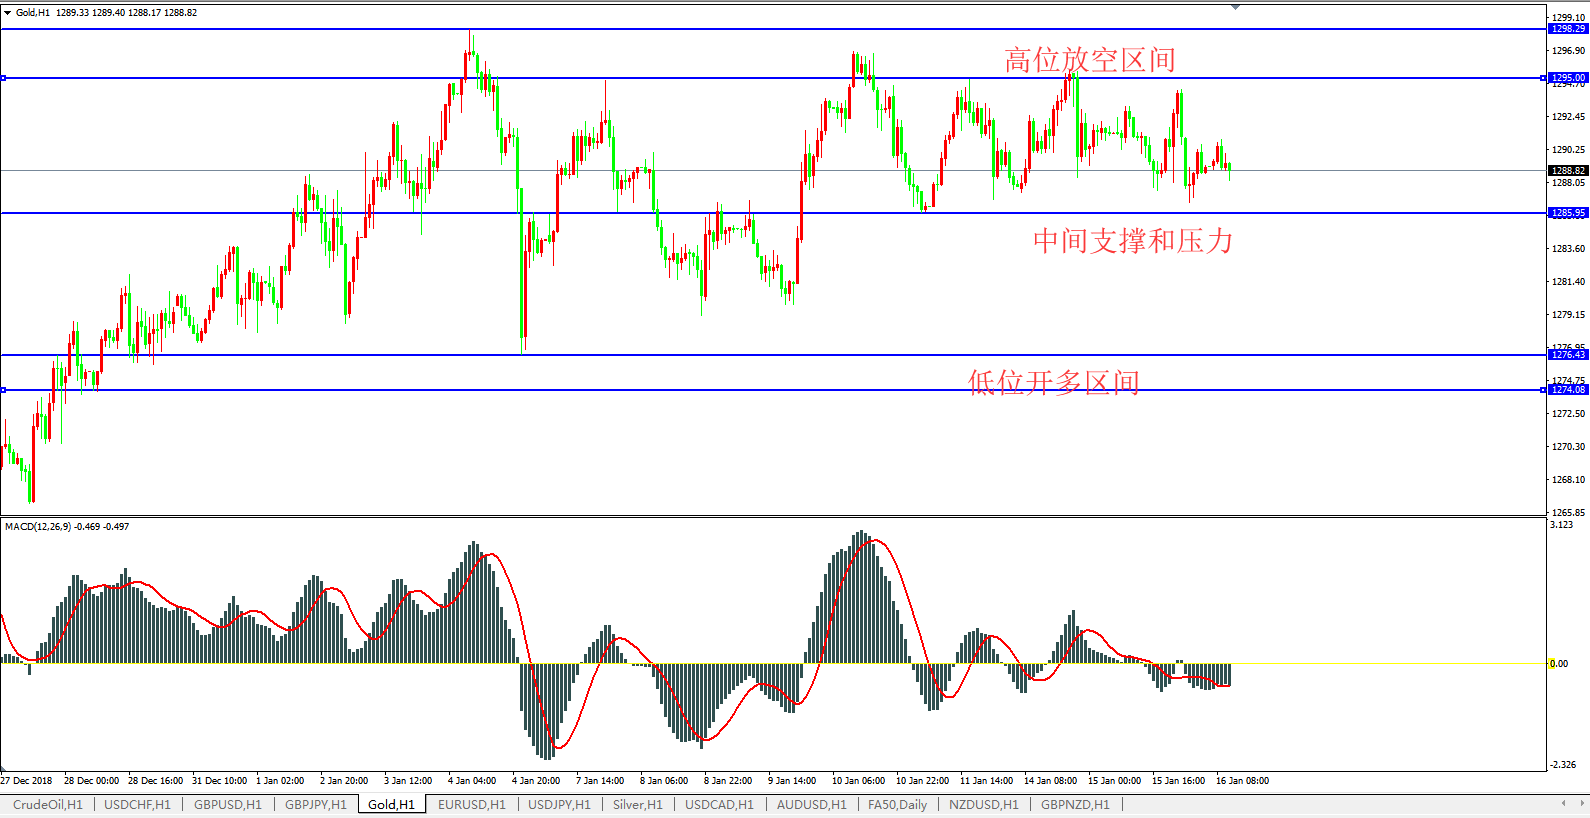Select the red '高位放空区间' text label
The width and height of the screenshot is (1590, 818).
(x=1090, y=60)
